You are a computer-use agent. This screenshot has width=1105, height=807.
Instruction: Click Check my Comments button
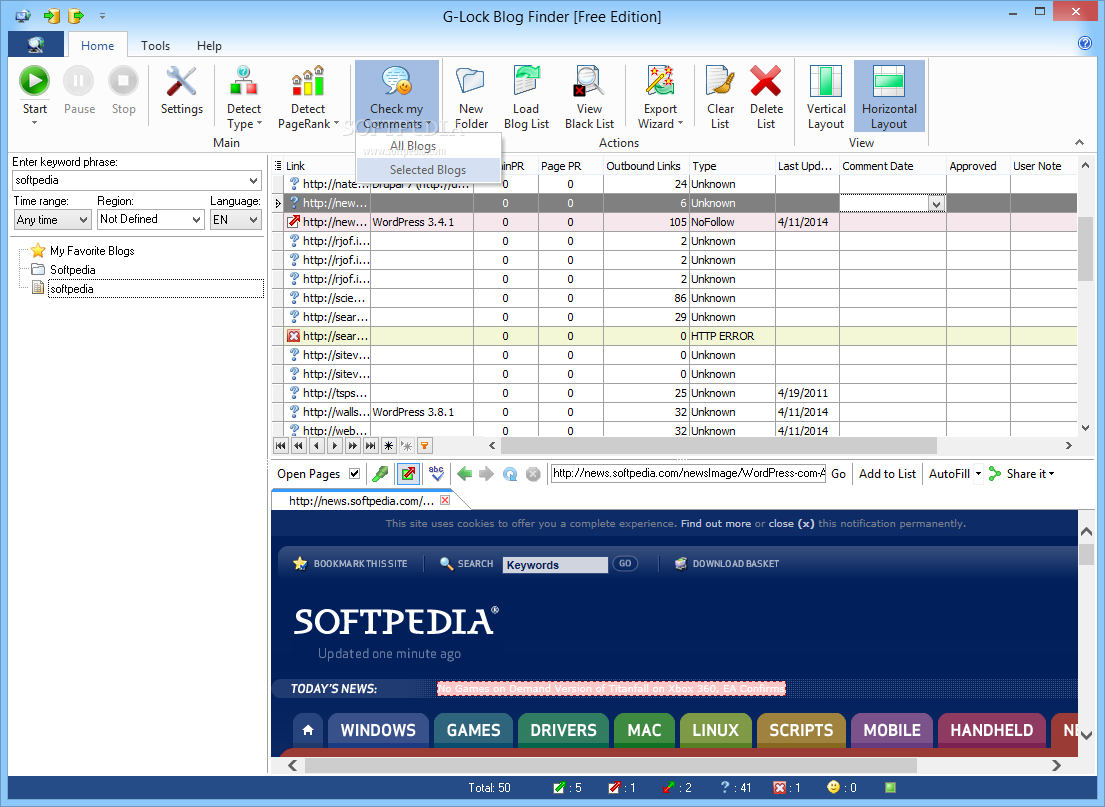pyautogui.click(x=397, y=96)
